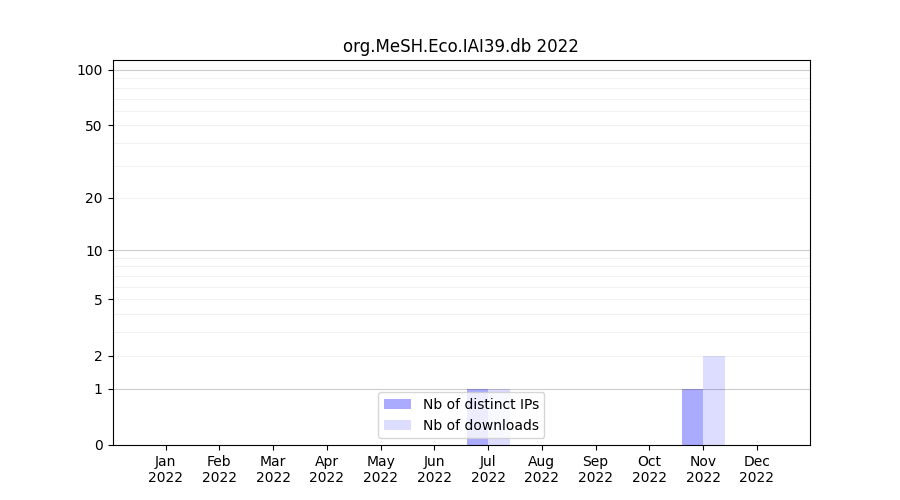Click the July downloads bar
Screen dimensions: 900x500
(x=499, y=441)
